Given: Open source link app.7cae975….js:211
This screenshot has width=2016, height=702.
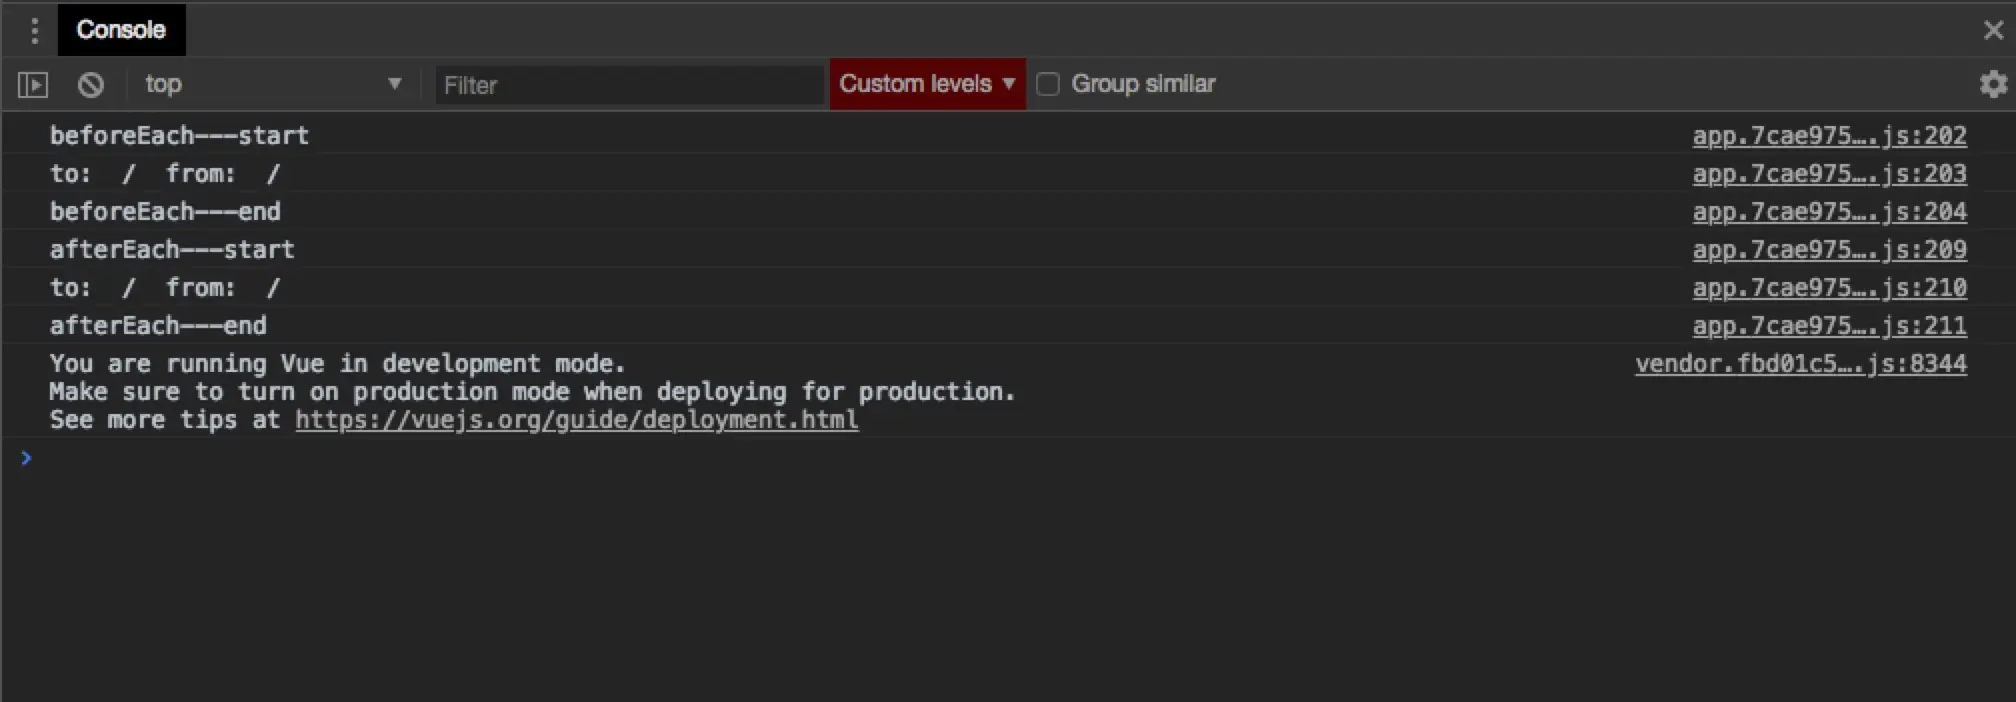Looking at the screenshot, I should [1829, 326].
